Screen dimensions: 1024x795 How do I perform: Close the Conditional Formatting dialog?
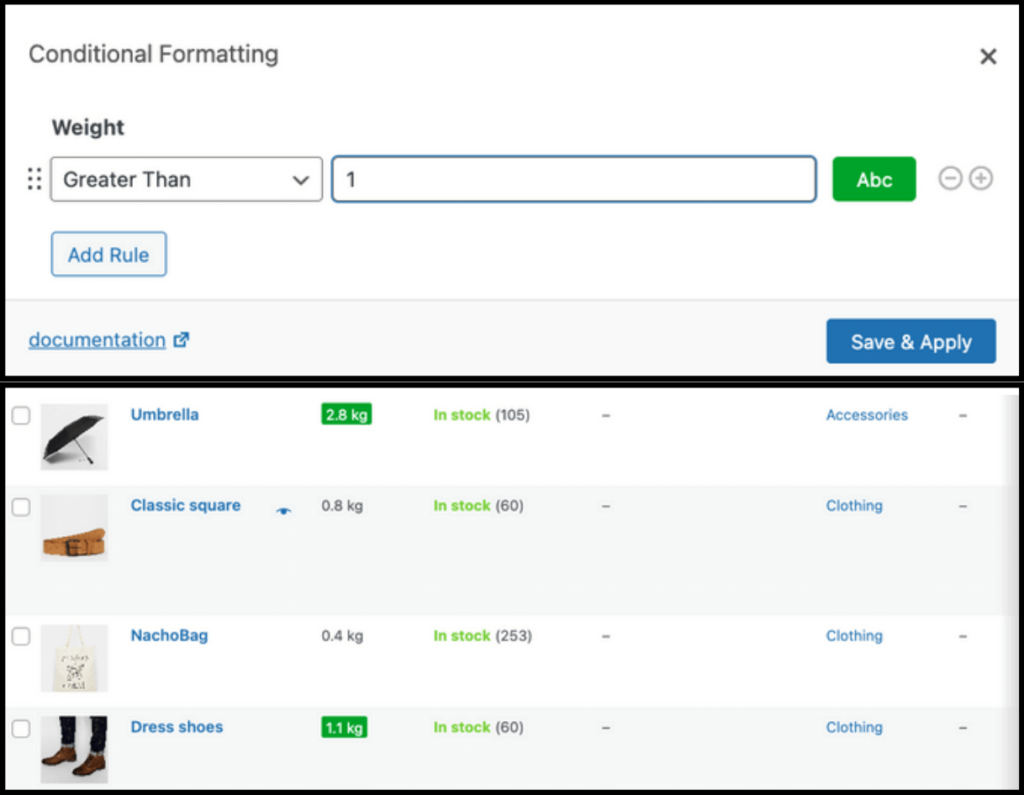(x=988, y=57)
